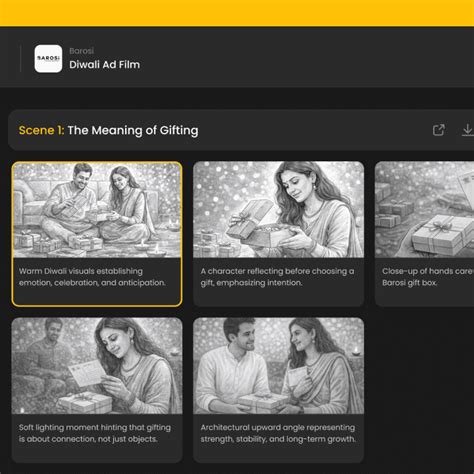Select close-up hands gift box thumbnail

click(424, 210)
